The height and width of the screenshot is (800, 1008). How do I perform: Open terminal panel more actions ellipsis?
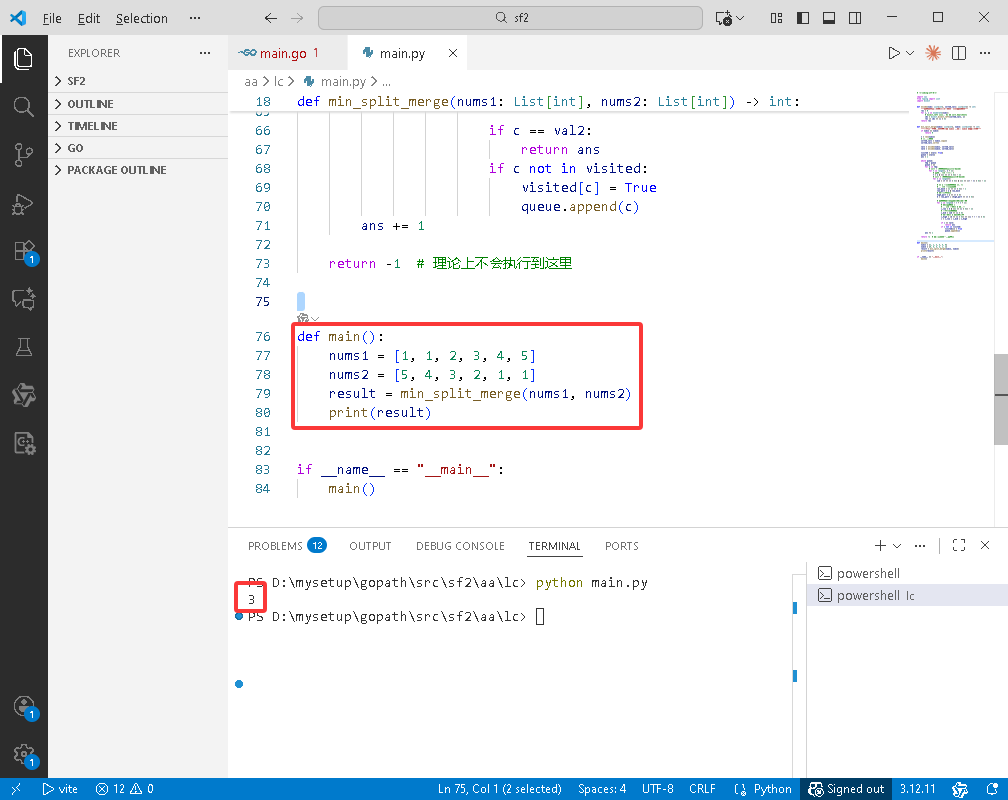[x=920, y=545]
